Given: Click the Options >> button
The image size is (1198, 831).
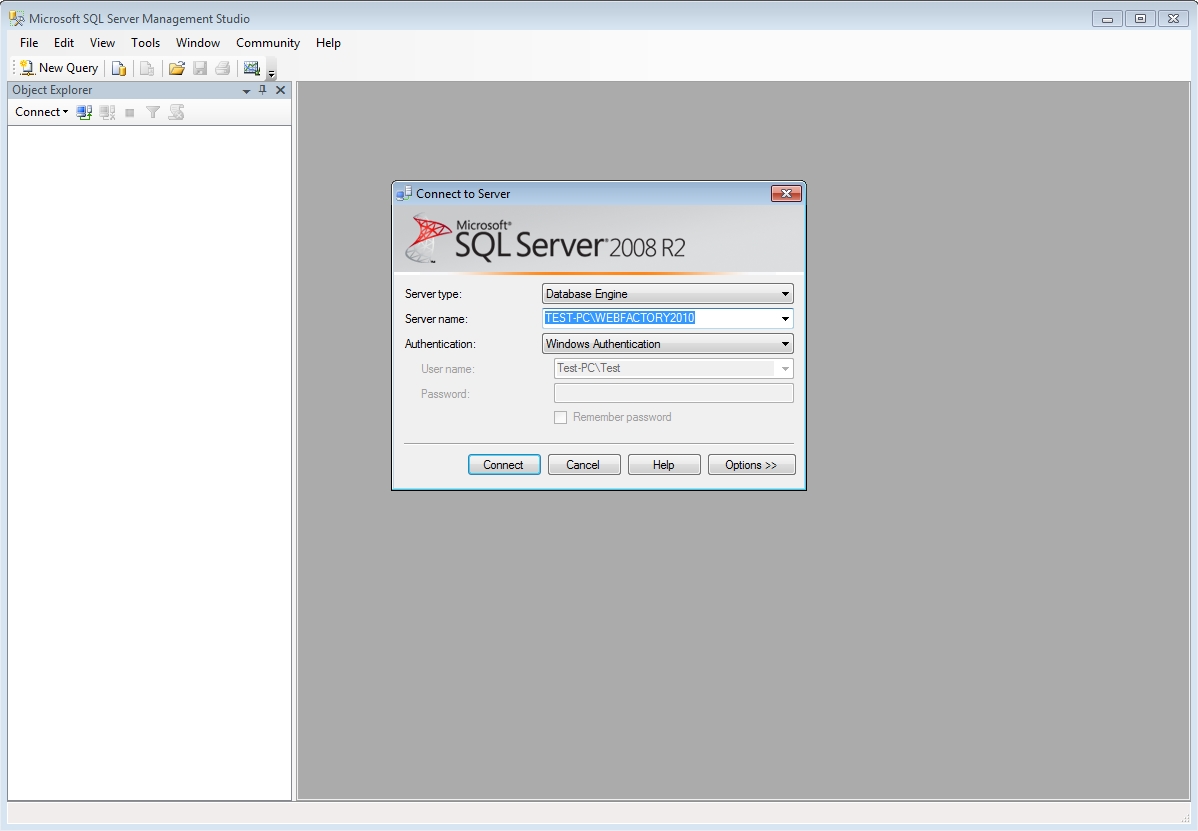Looking at the screenshot, I should tap(751, 465).
